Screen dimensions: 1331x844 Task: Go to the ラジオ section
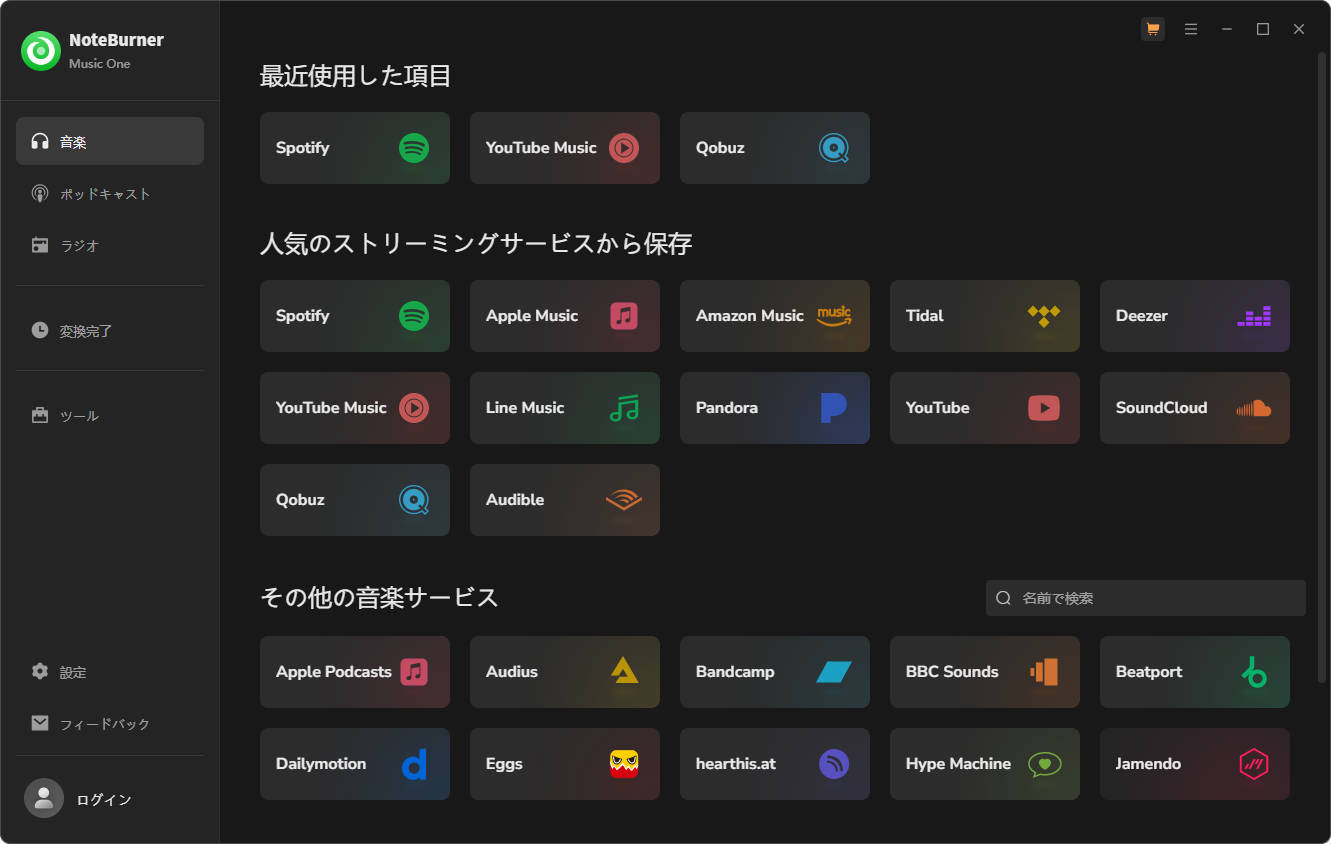pyautogui.click(x=110, y=245)
